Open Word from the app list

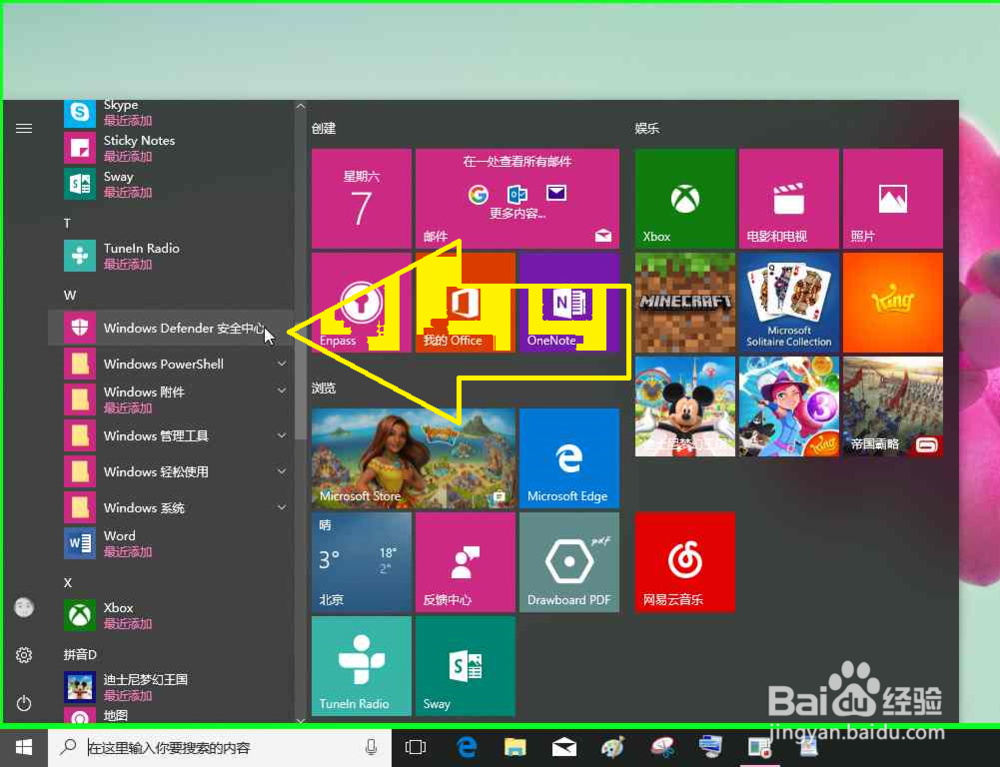click(x=171, y=543)
